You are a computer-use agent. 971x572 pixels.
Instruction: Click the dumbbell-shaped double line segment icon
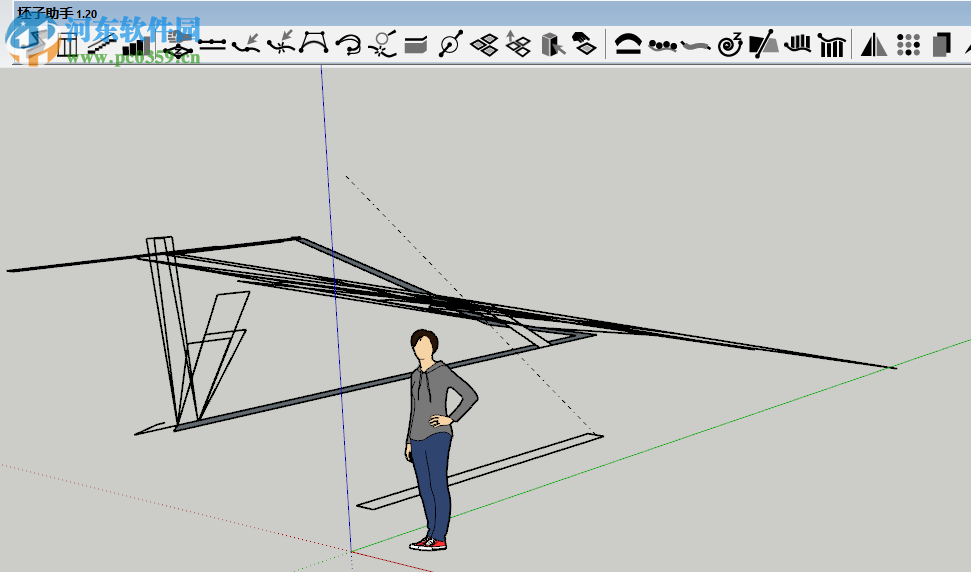click(212, 44)
